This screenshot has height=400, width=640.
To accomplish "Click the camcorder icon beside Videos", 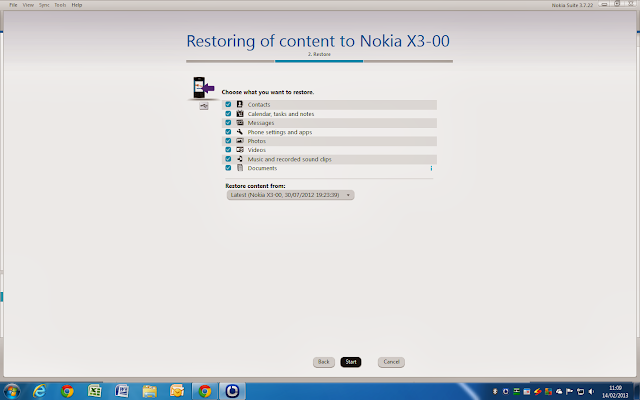I will 240,149.
